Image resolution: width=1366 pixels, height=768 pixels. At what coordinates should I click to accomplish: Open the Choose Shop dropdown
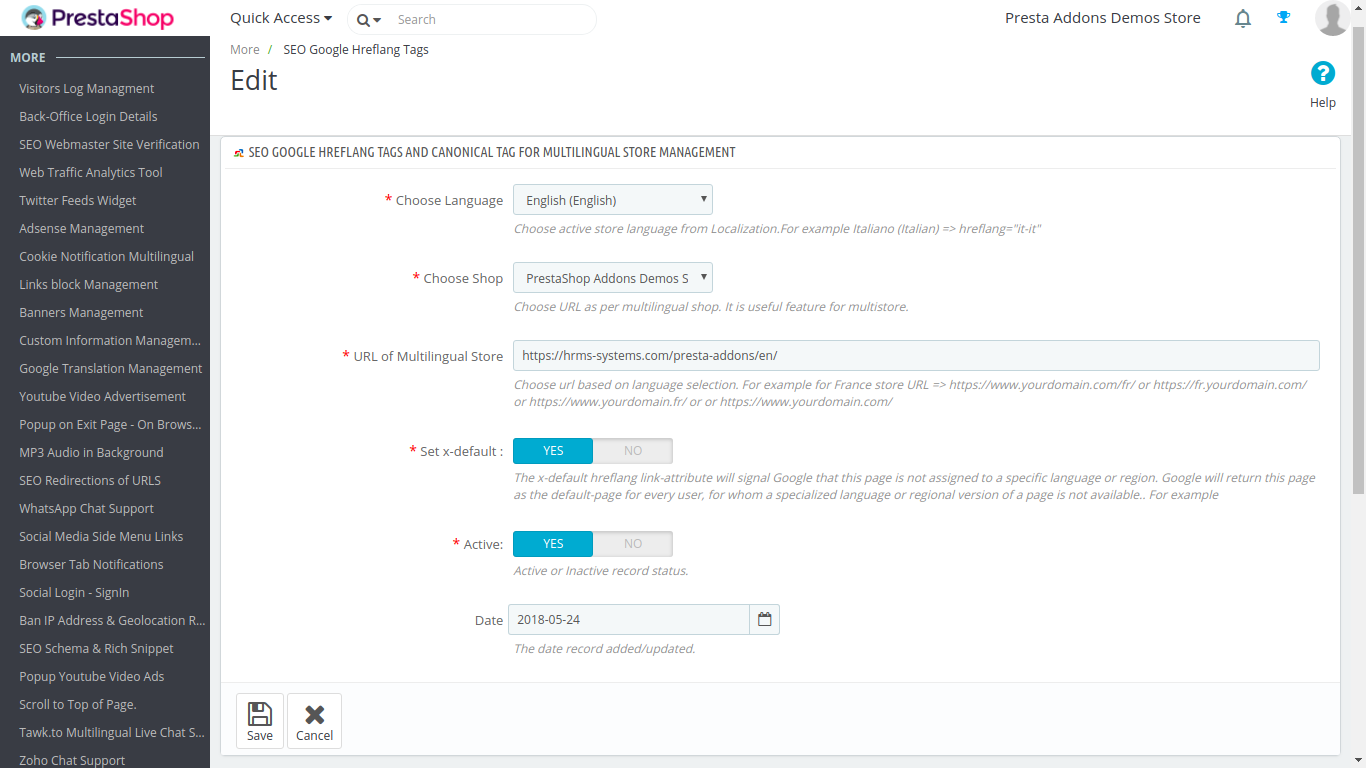point(613,278)
